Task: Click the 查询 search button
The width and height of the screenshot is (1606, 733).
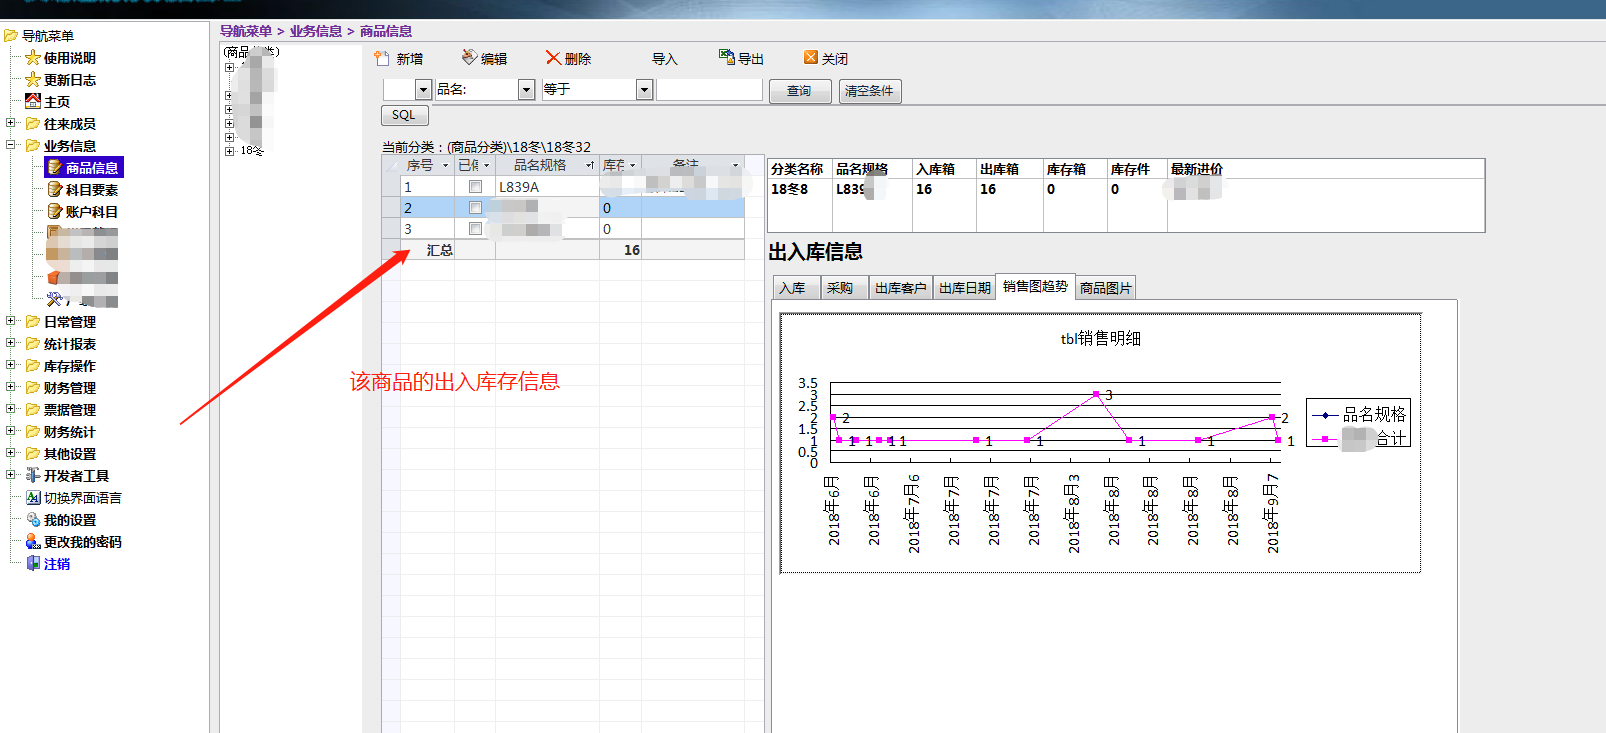Action: click(x=800, y=91)
